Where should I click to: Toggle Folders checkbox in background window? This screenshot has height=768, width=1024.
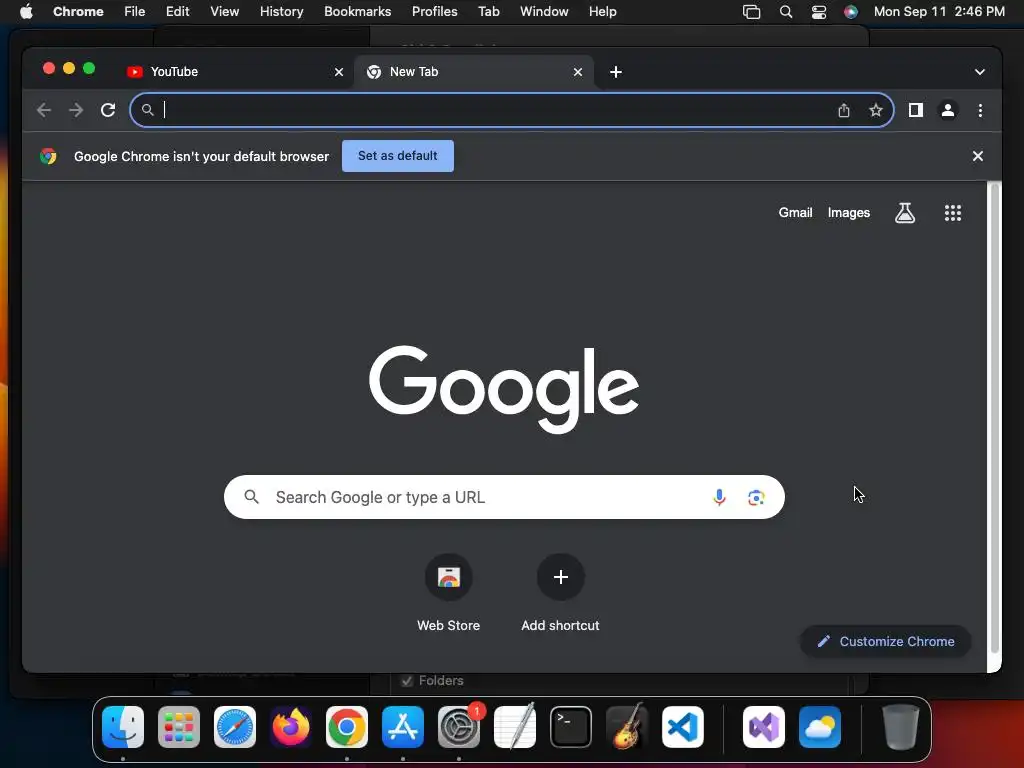click(x=407, y=680)
